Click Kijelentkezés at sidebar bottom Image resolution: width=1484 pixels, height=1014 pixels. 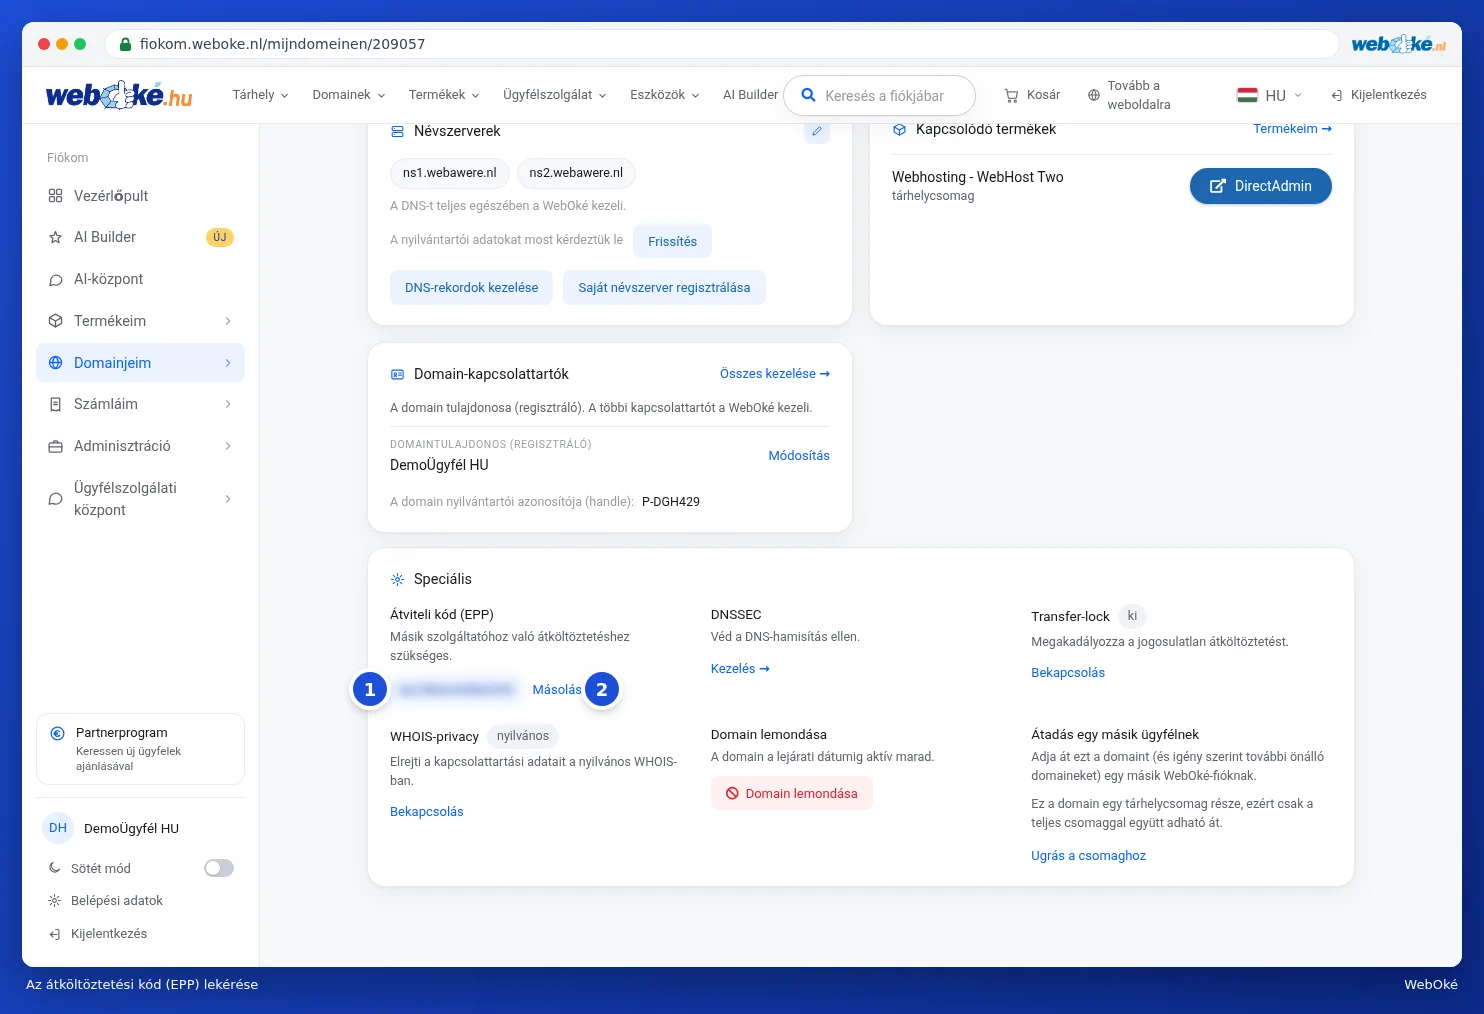[98, 934]
